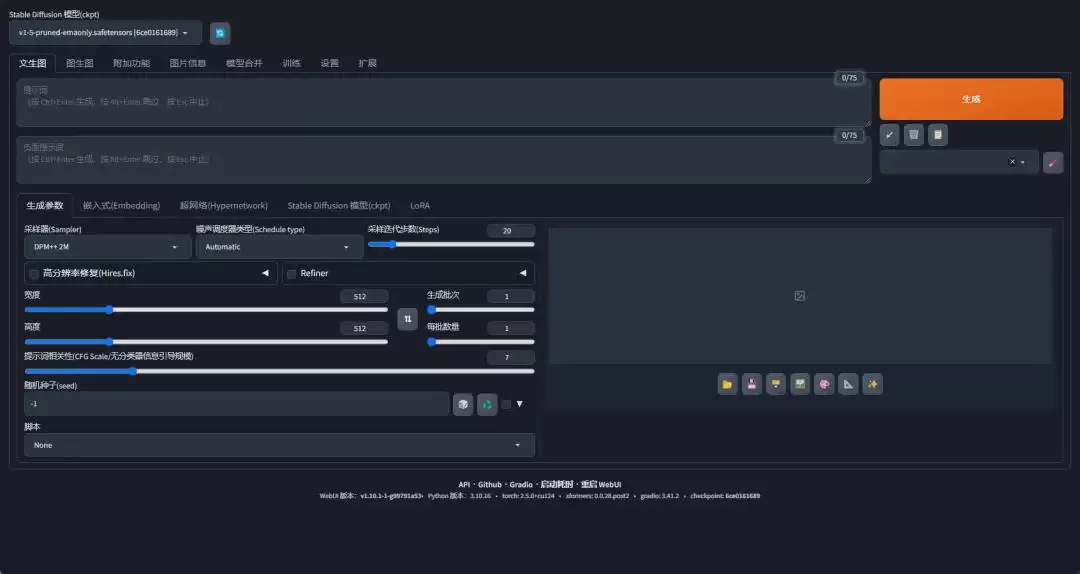Open the Schedule type dropdown set to Automatic
Screen dimensions: 1080x574
click(278, 247)
